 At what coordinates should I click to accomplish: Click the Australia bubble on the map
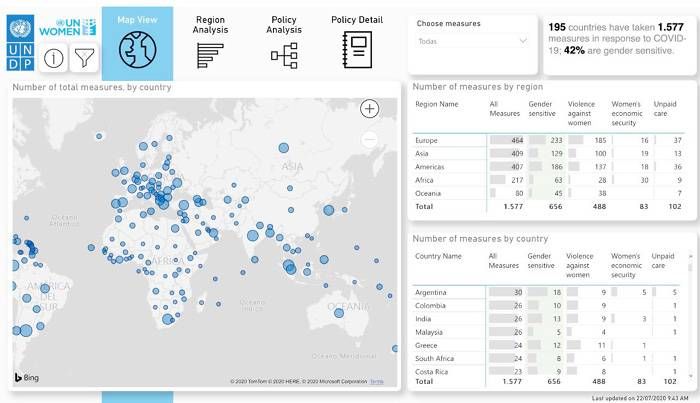[x=339, y=313]
